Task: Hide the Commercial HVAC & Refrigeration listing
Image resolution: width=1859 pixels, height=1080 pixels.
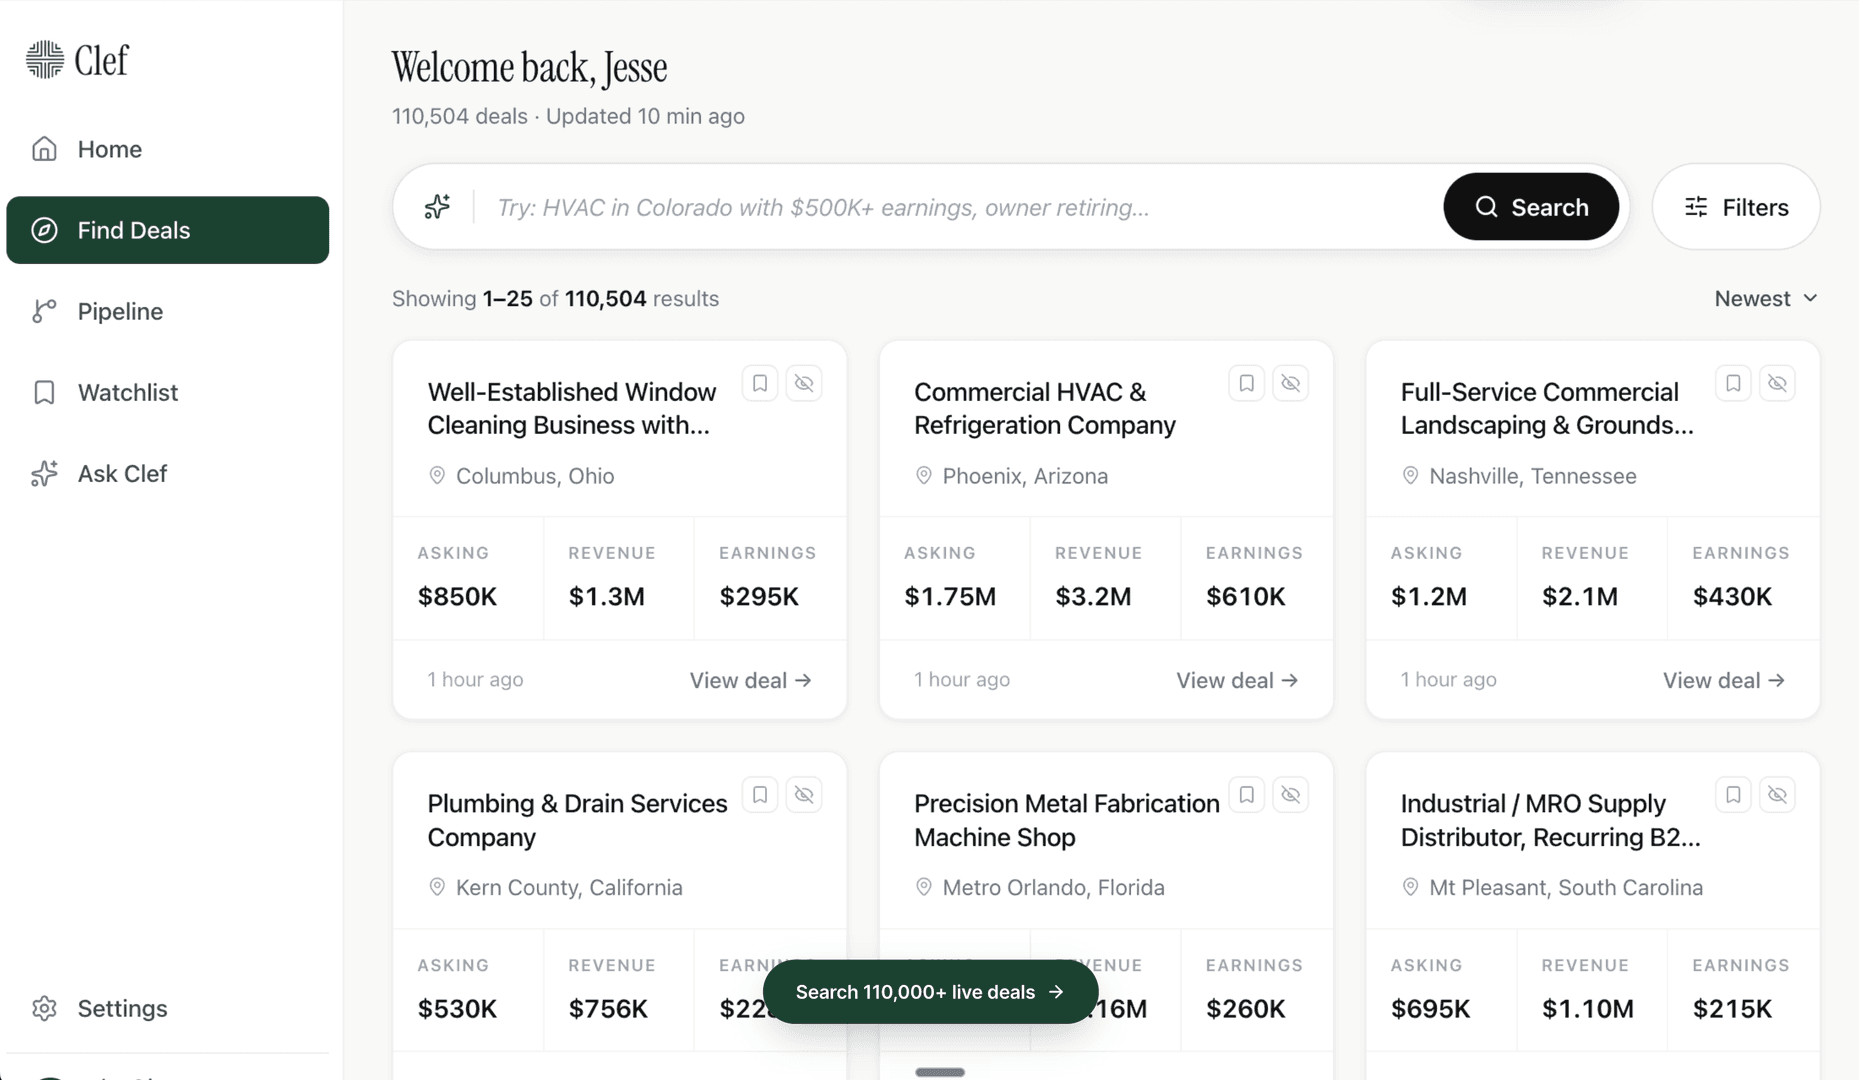Action: pyautogui.click(x=1291, y=383)
